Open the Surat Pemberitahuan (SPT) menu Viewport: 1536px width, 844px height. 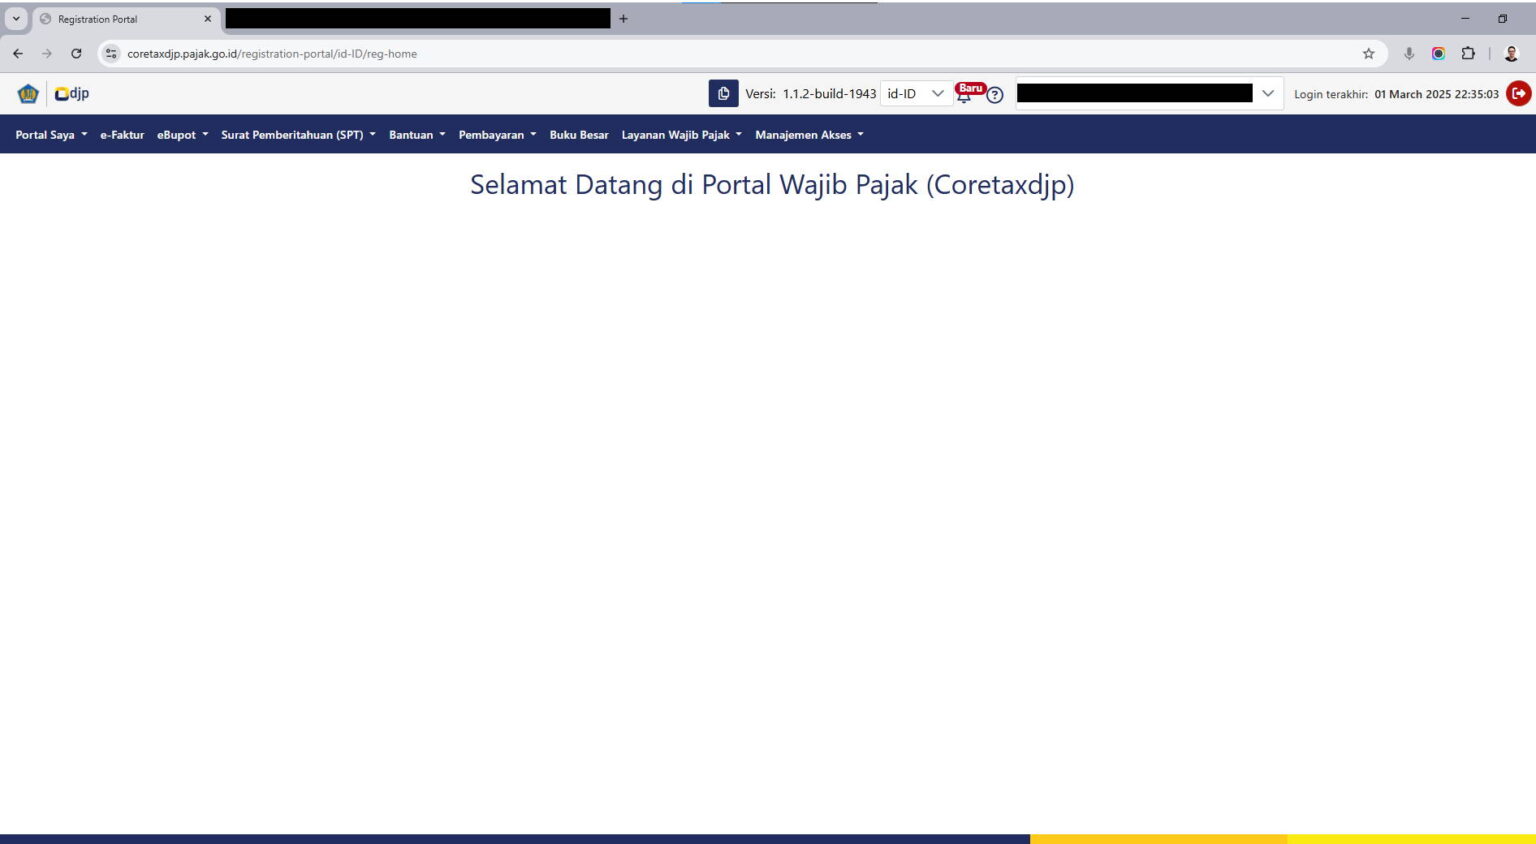tap(292, 134)
